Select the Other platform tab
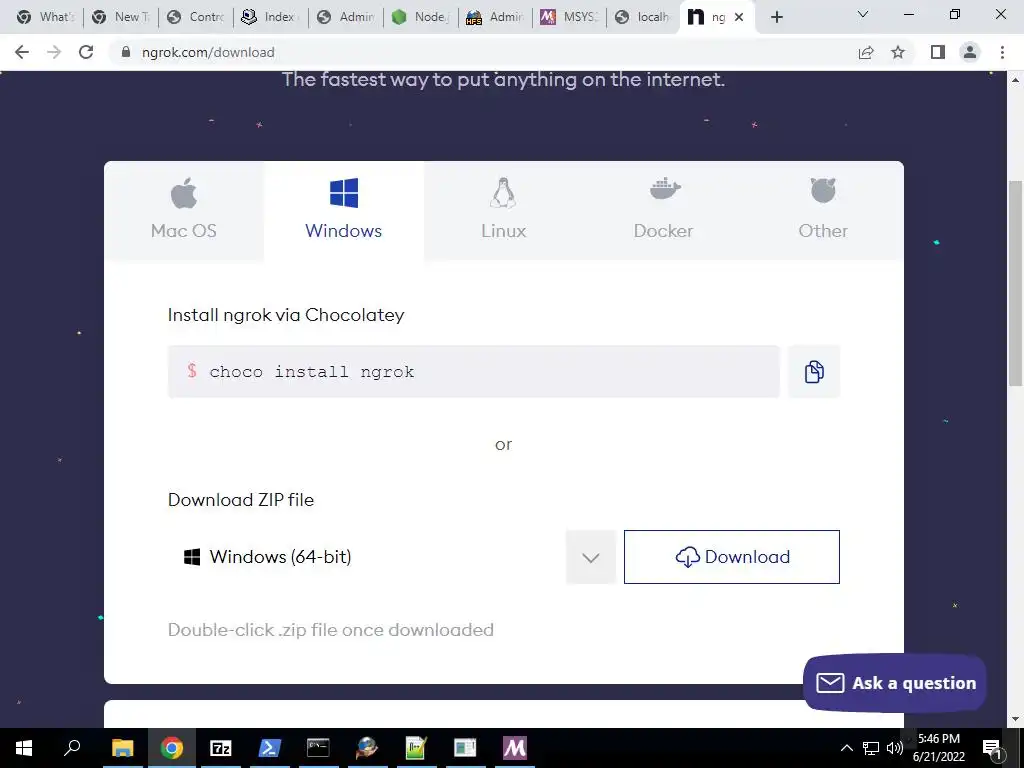This screenshot has width=1024, height=768. [823, 210]
